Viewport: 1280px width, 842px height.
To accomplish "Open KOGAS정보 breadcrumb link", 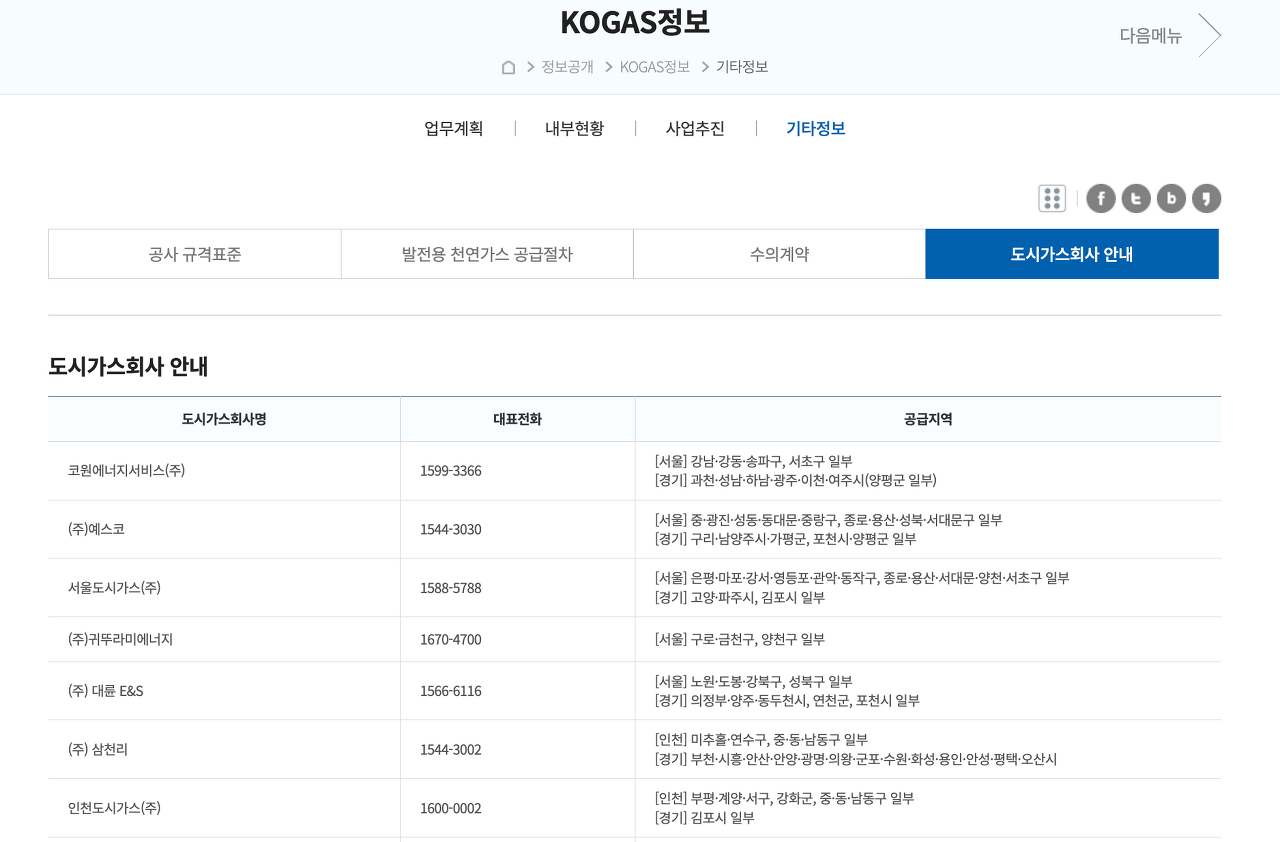I will tap(655, 67).
